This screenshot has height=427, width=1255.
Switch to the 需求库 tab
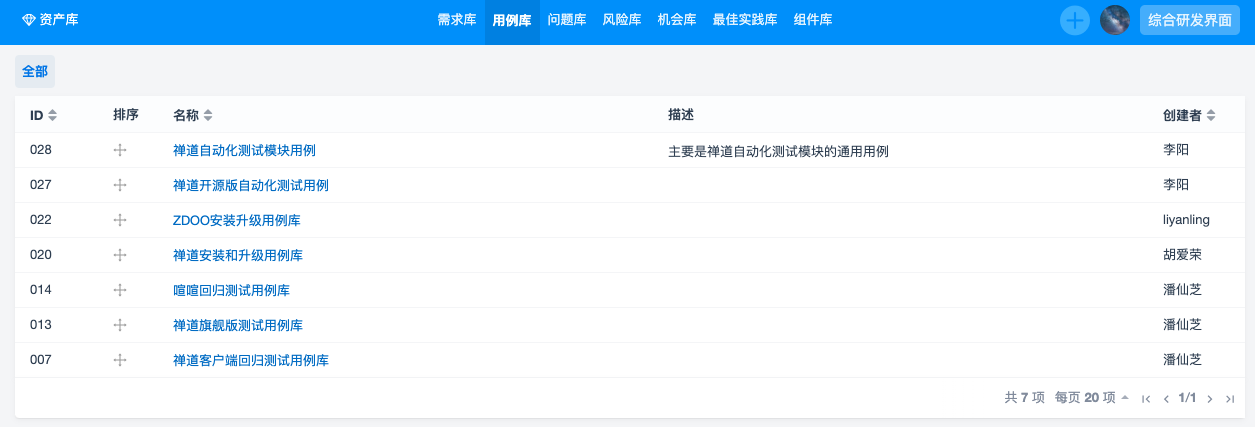tap(457, 20)
